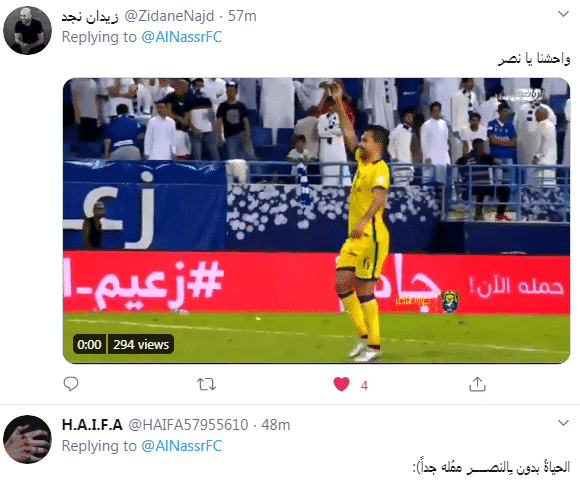580x483 pixels.
Task: Retweet ZidaneNajd's video tweet
Action: 206,384
